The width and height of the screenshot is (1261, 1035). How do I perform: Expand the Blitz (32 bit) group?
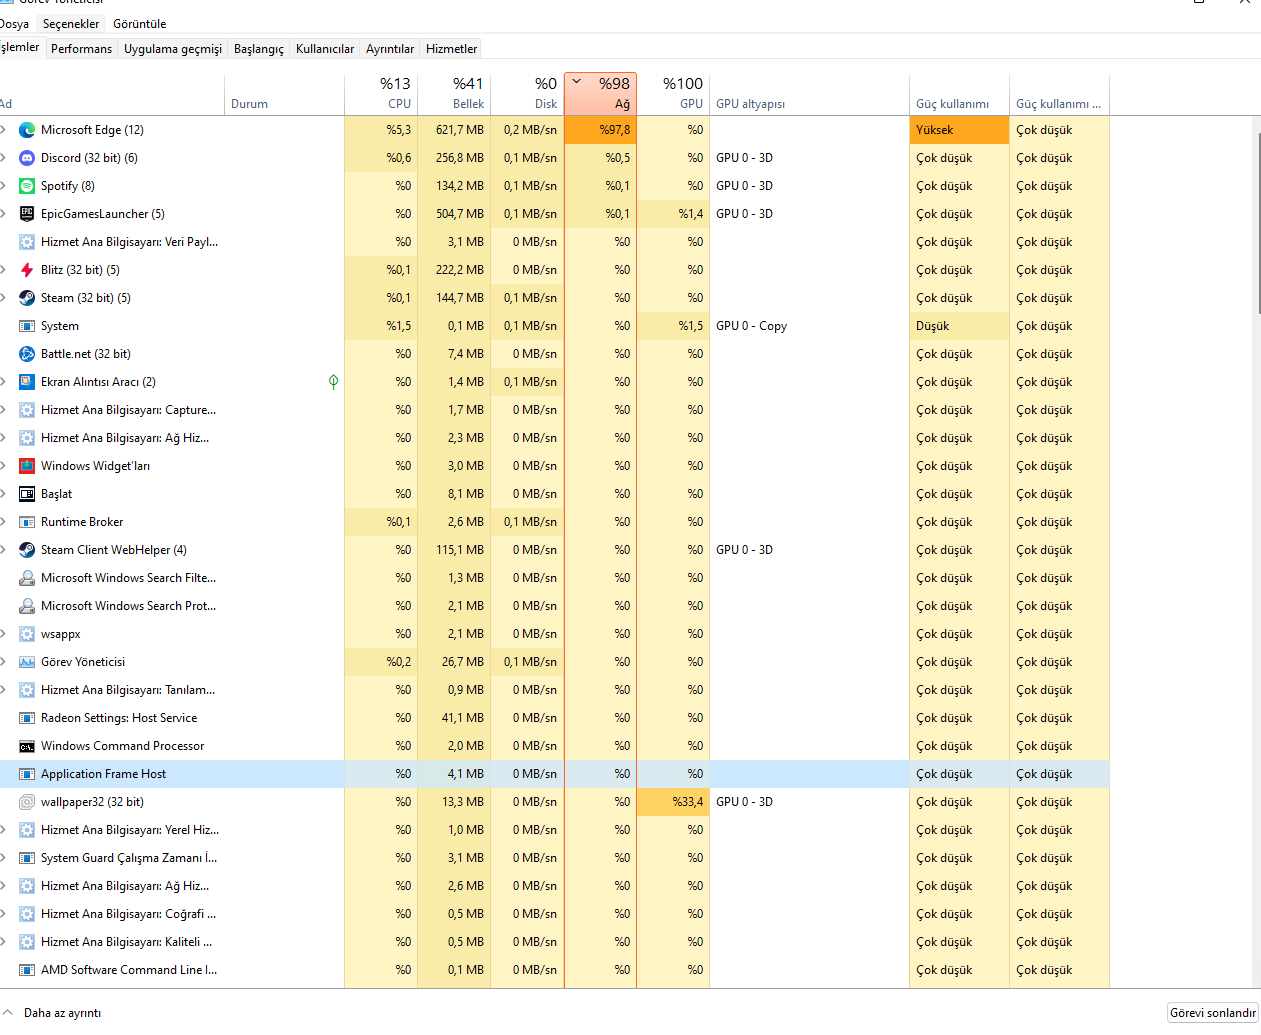3,270
